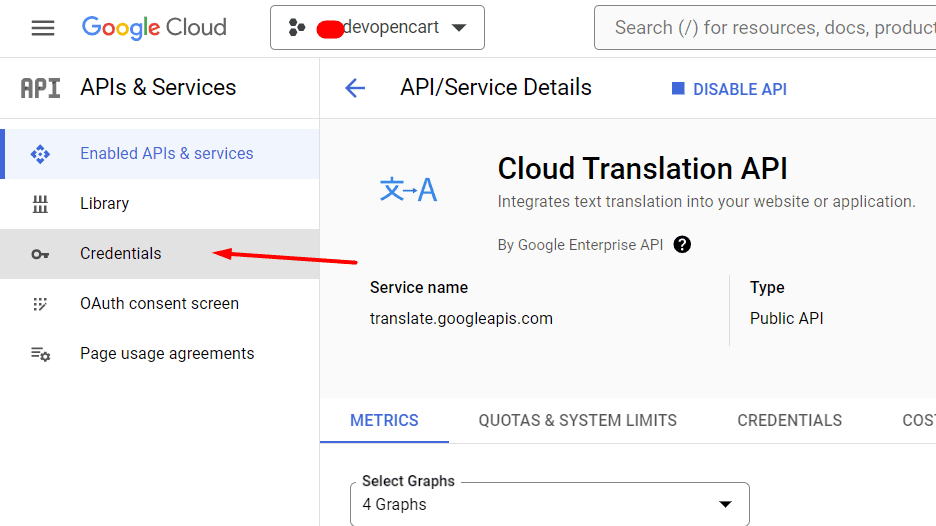The width and height of the screenshot is (936, 526).
Task: Click the API logo icon in sidebar header
Action: pyautogui.click(x=41, y=88)
